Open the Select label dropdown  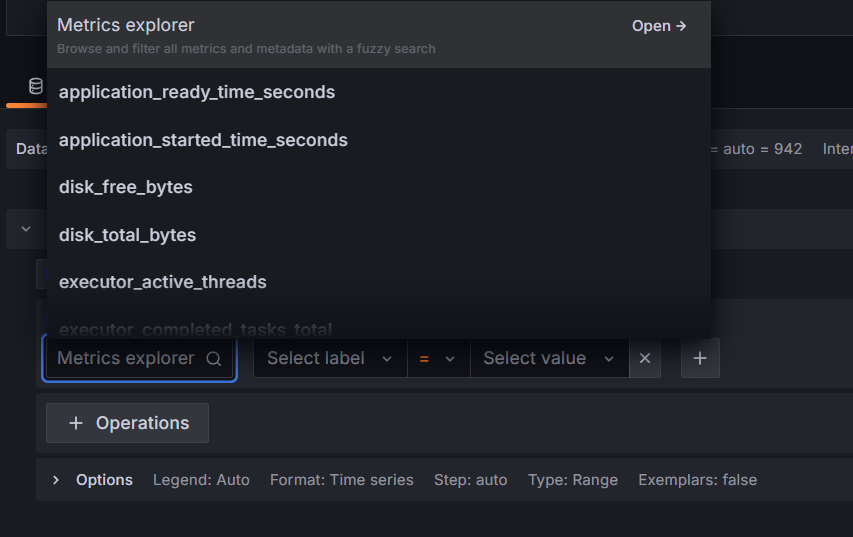(330, 359)
